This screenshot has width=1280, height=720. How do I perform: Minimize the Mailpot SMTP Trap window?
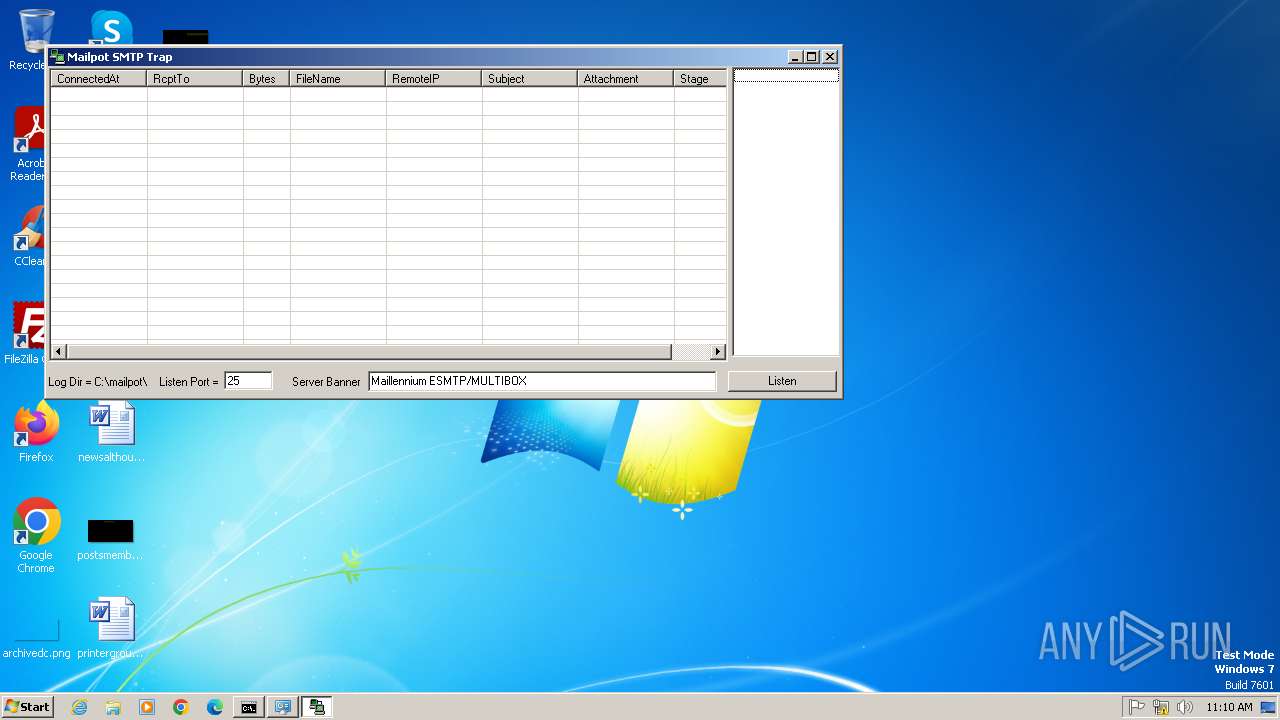pos(795,57)
